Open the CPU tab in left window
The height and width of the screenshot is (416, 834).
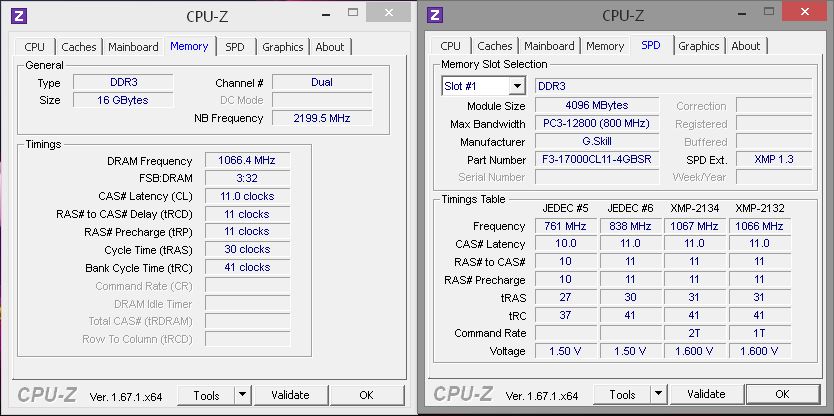[x=35, y=47]
